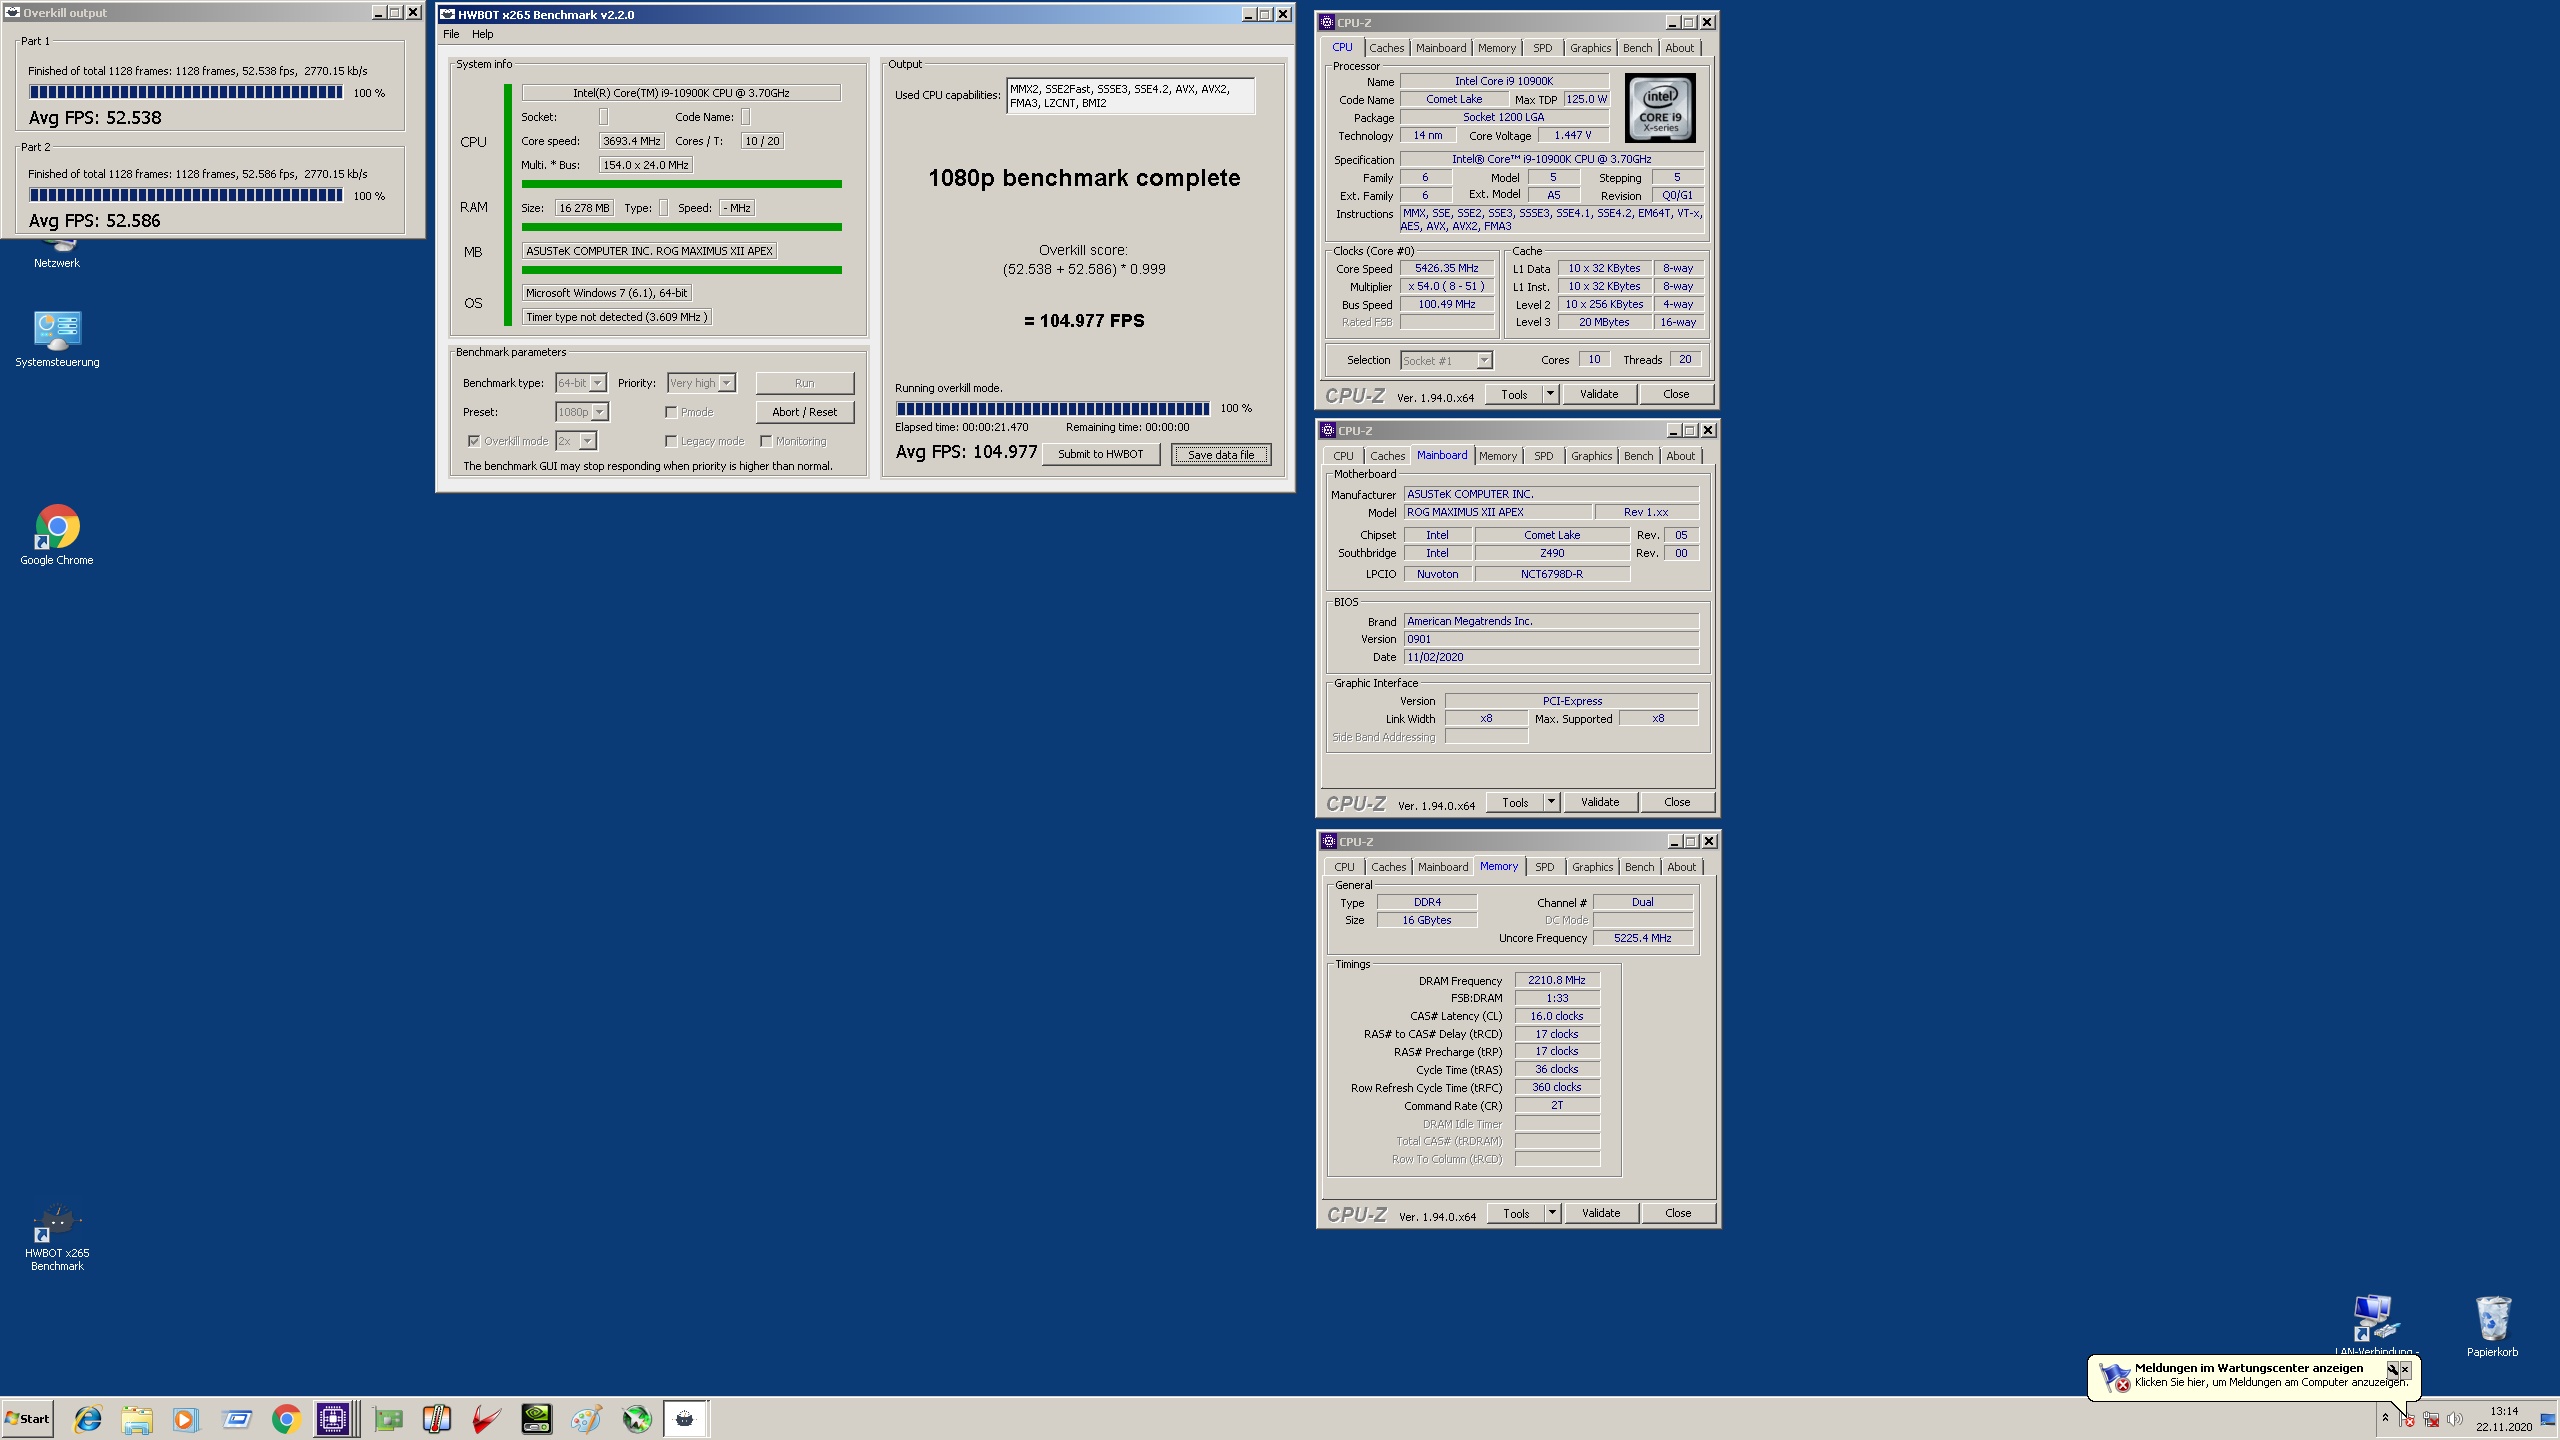Open LAN-Verbindung desktop shortcut
This screenshot has height=1440, width=2560.
point(2376,1326)
